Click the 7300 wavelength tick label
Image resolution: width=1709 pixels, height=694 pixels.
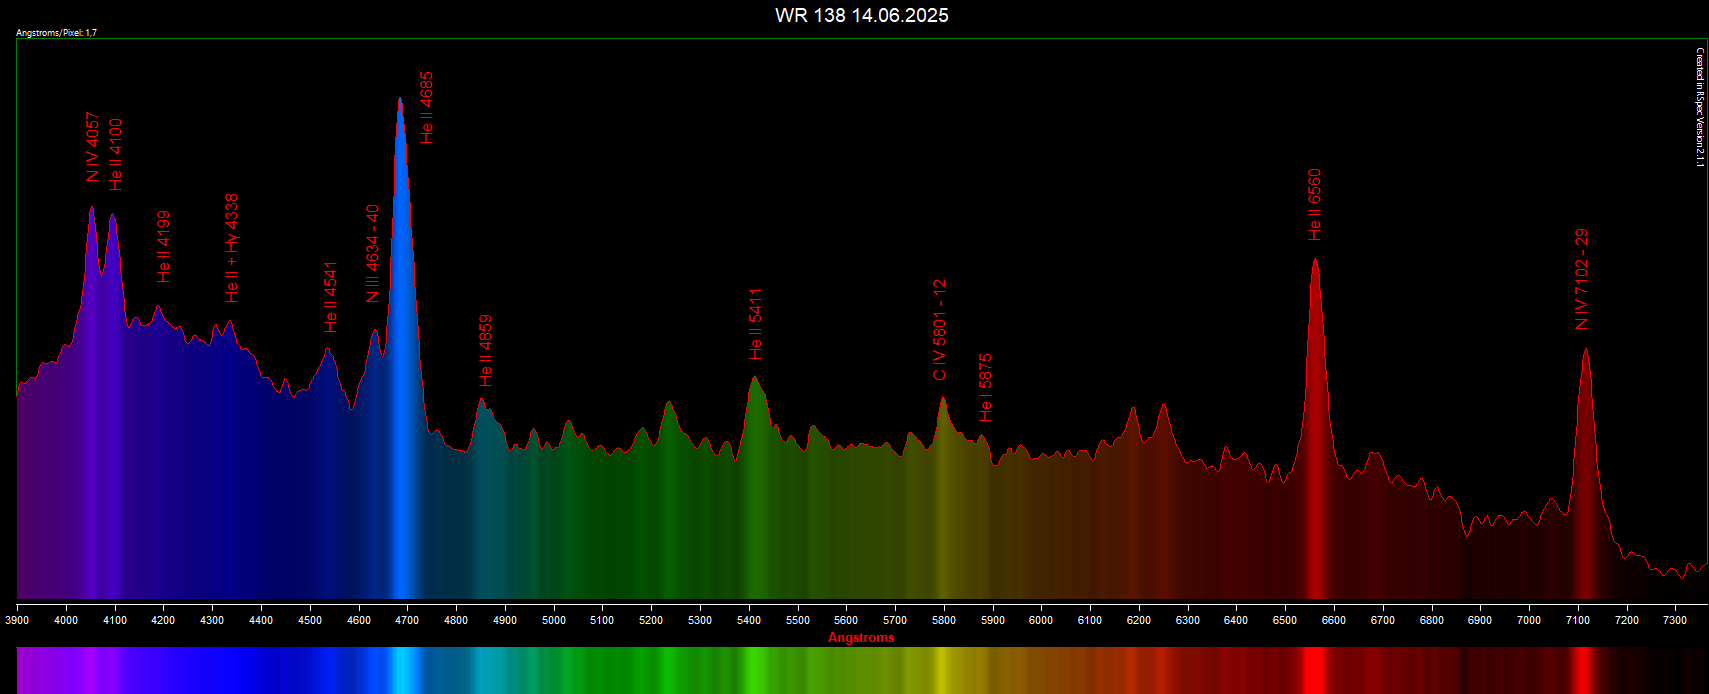click(1675, 620)
